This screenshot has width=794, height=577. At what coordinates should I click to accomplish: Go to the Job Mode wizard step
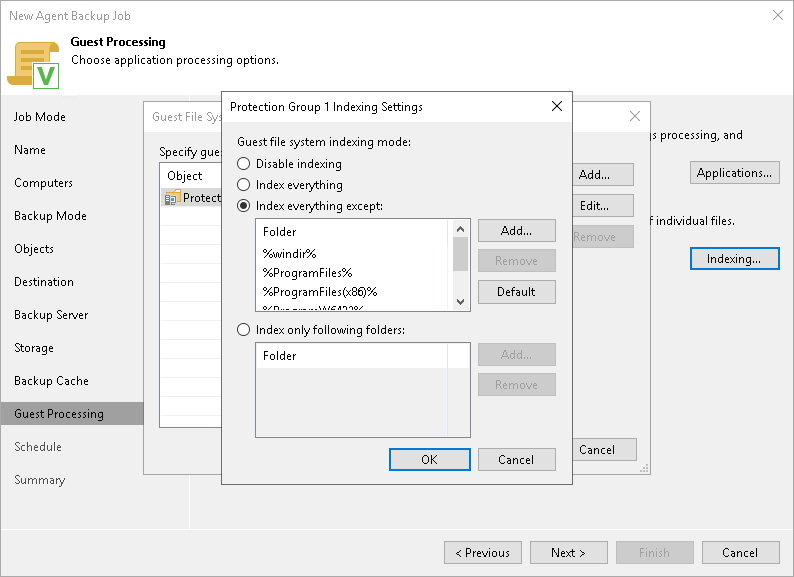click(x=40, y=117)
